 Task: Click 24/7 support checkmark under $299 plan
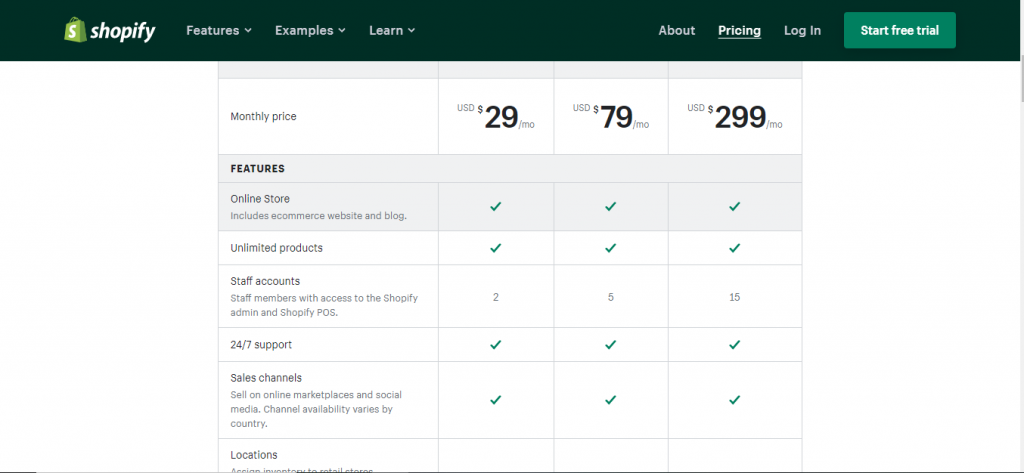point(735,344)
